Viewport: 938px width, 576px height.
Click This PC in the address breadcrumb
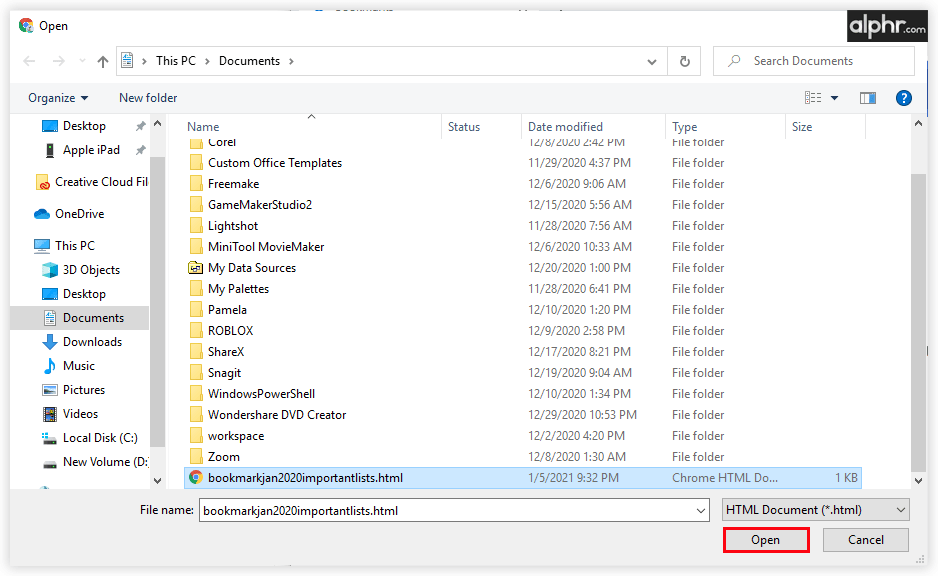click(175, 61)
